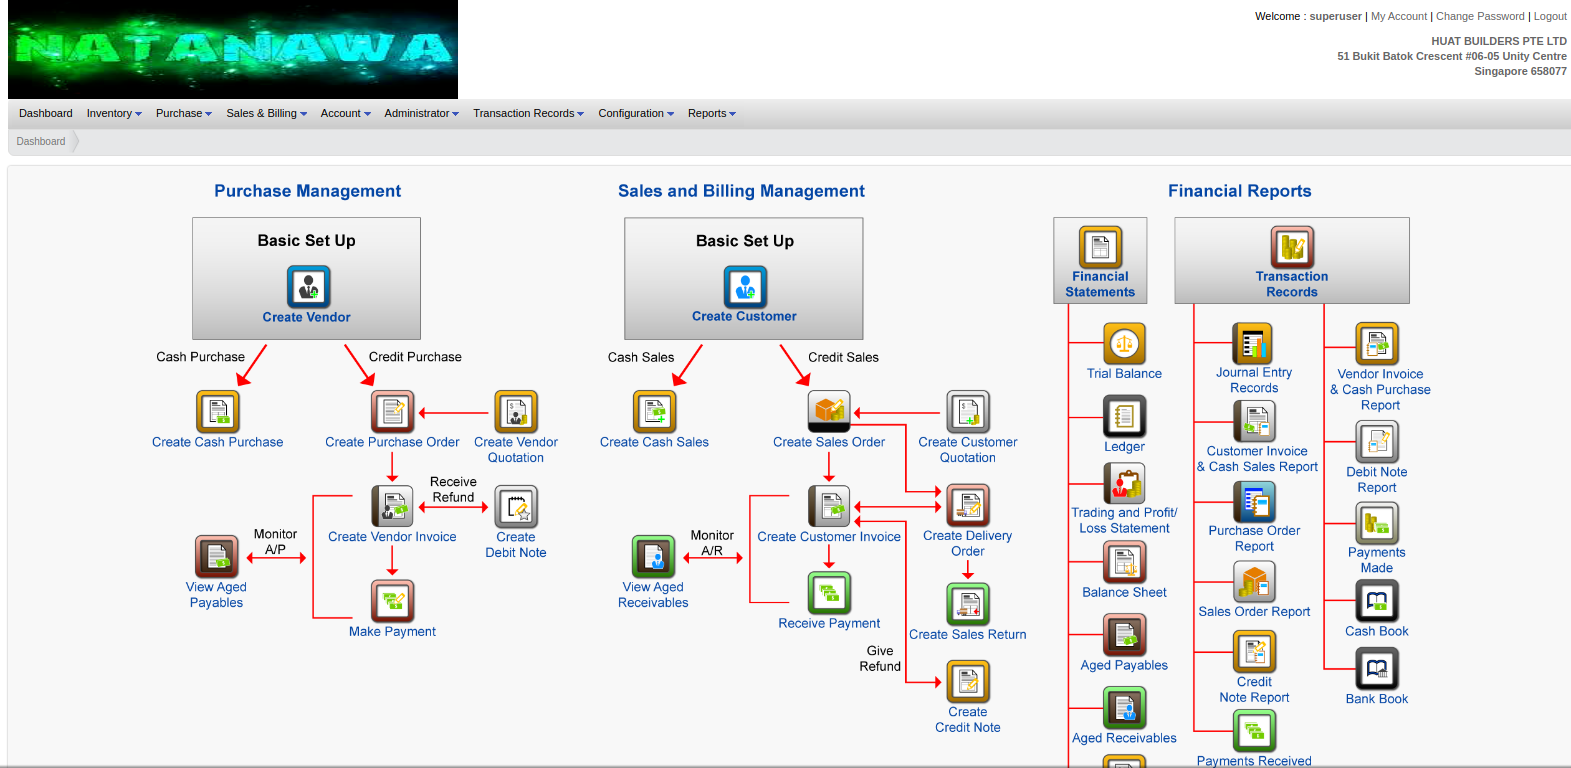Open the Create Delivery Order icon
This screenshot has height=768, width=1571.
pos(967,506)
